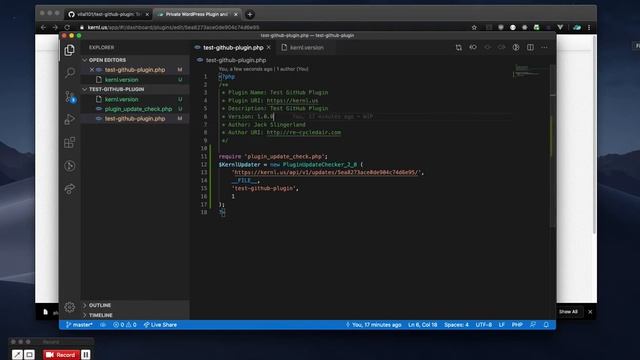Select the screen region tool in recorder panel
The image size is (640, 360).
click(29, 355)
